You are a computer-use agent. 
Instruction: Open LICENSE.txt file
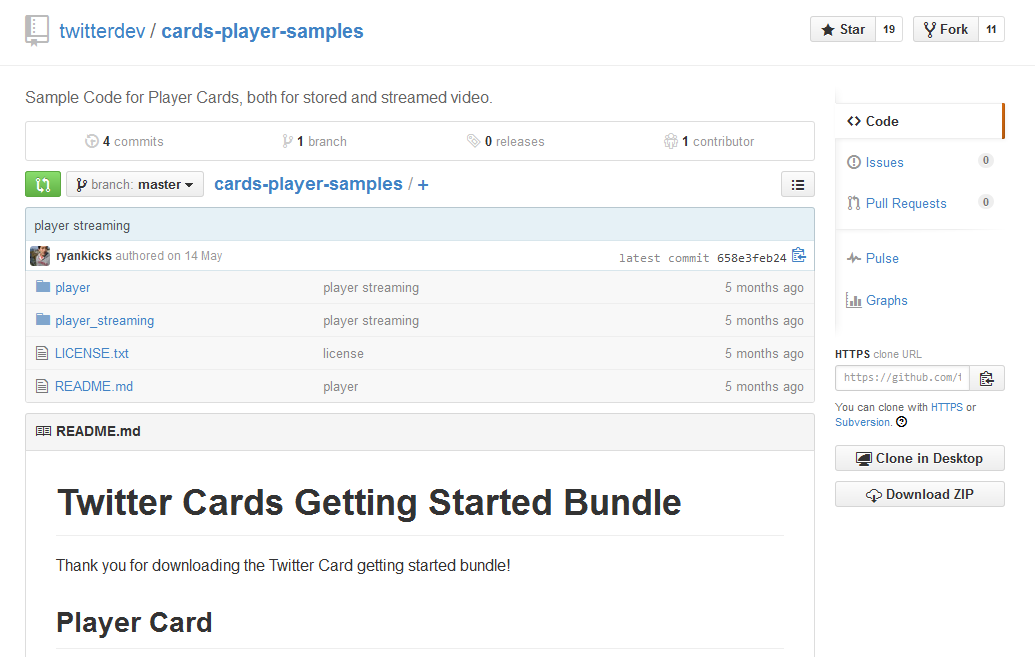(92, 353)
